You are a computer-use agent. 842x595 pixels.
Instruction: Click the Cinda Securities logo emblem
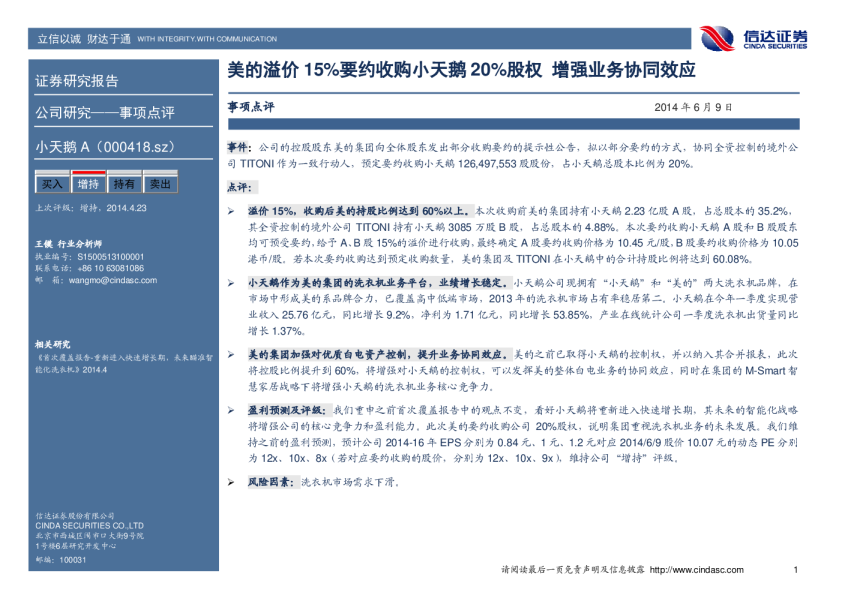click(718, 38)
